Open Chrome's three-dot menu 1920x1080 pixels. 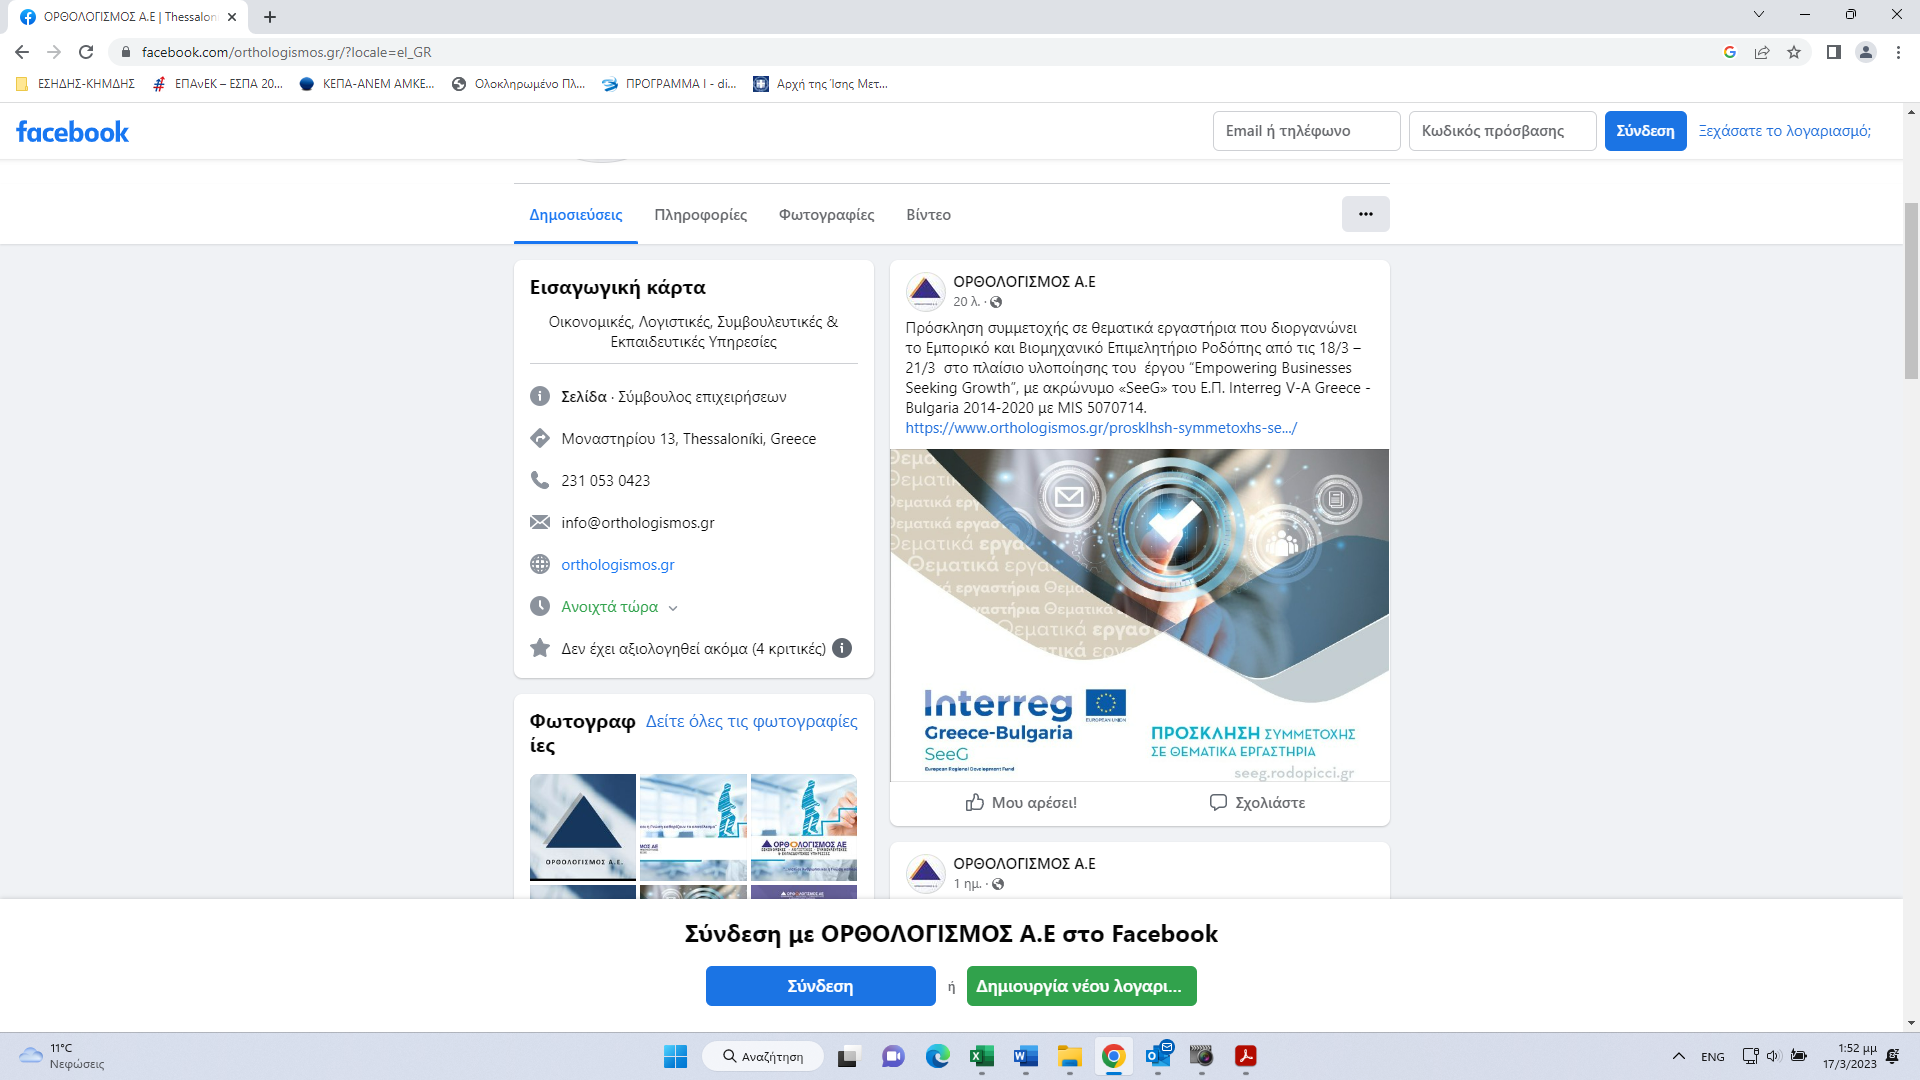(1898, 52)
